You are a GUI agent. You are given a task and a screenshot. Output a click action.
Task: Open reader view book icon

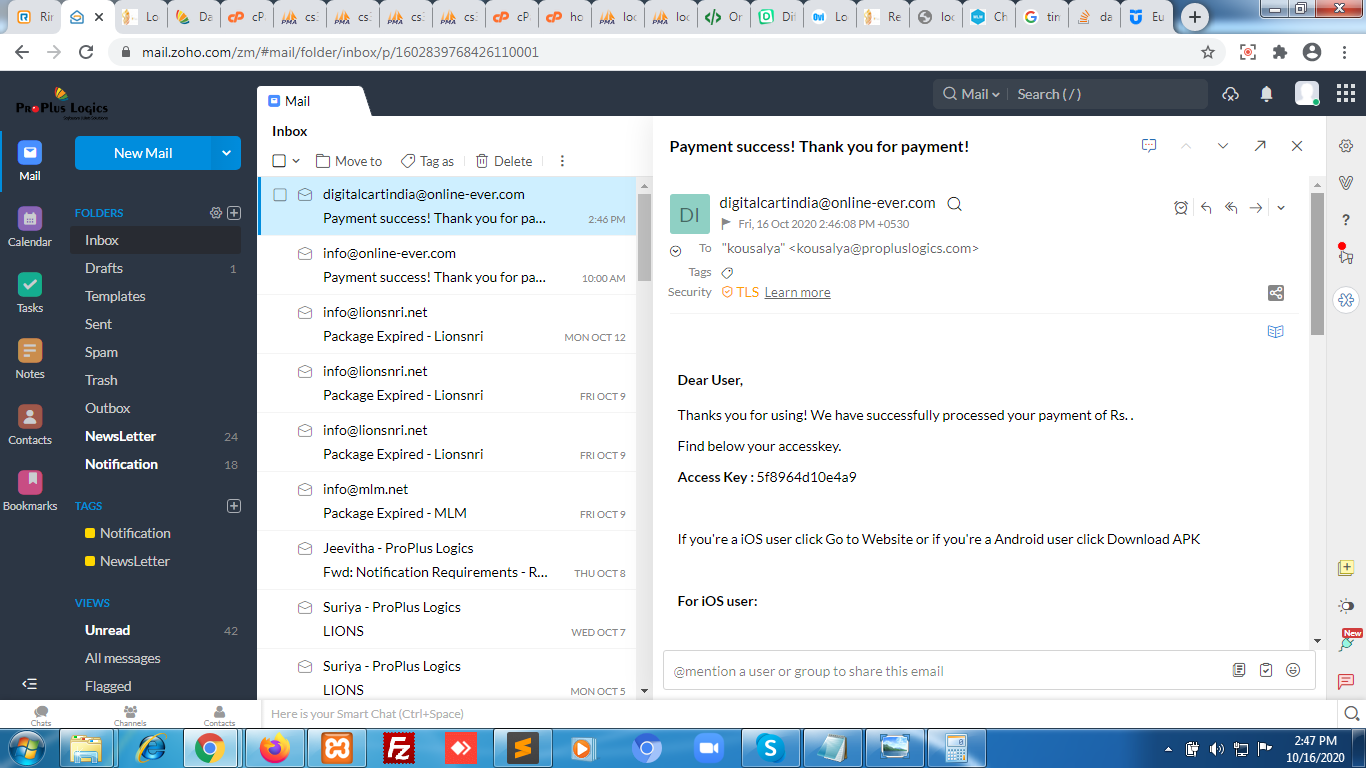click(x=1275, y=331)
